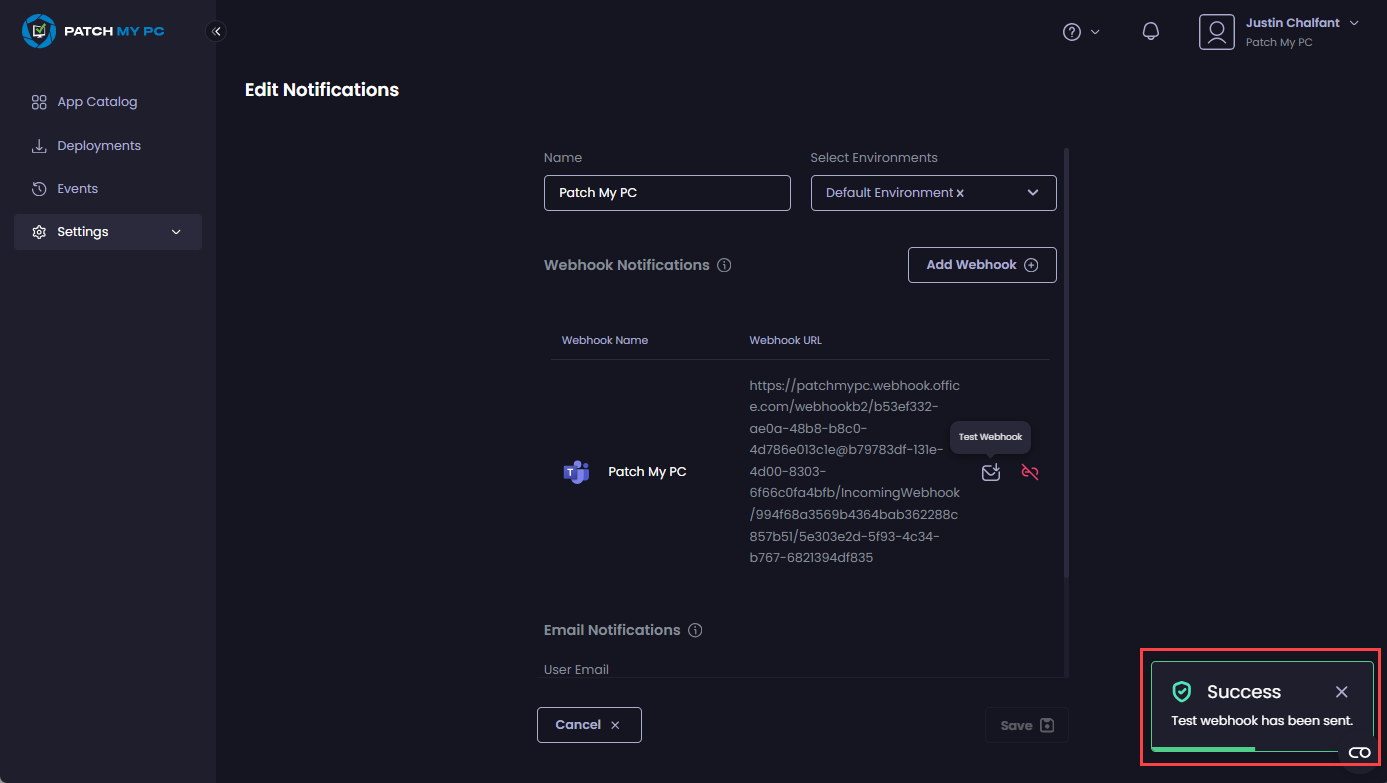Open the Events page
This screenshot has width=1387, height=783.
click(x=77, y=189)
